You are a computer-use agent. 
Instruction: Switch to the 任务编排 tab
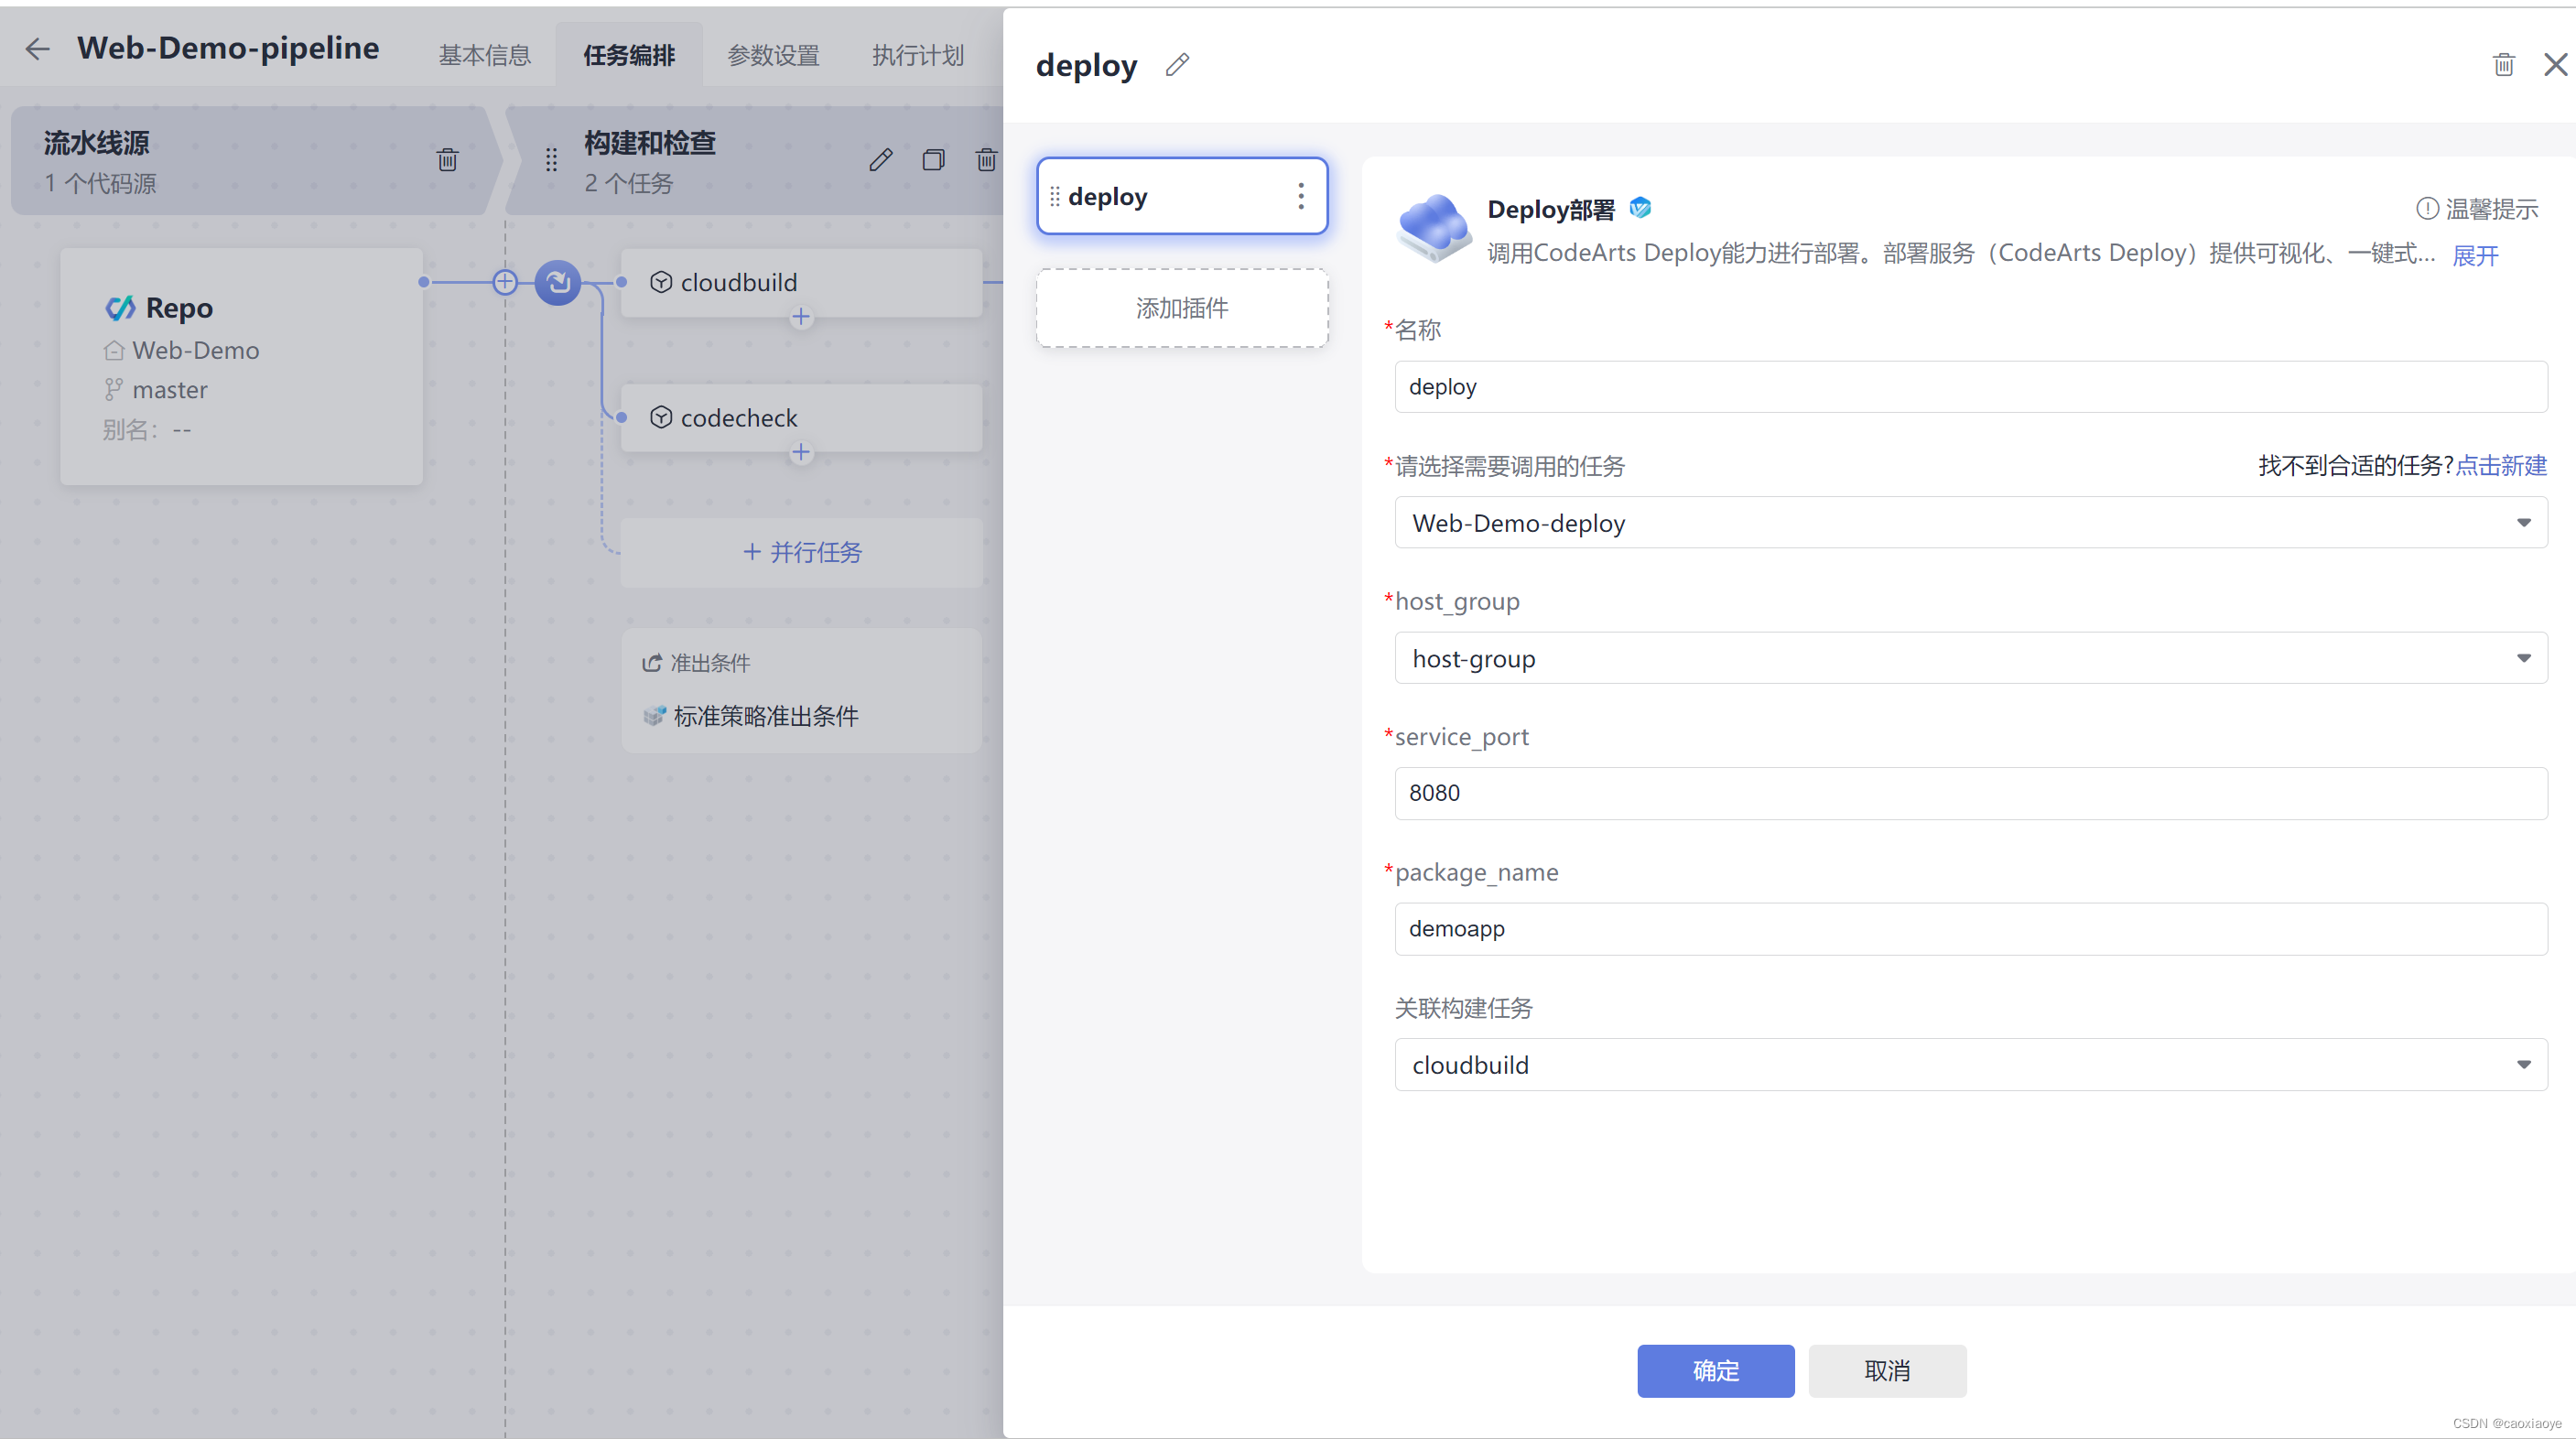pos(629,55)
